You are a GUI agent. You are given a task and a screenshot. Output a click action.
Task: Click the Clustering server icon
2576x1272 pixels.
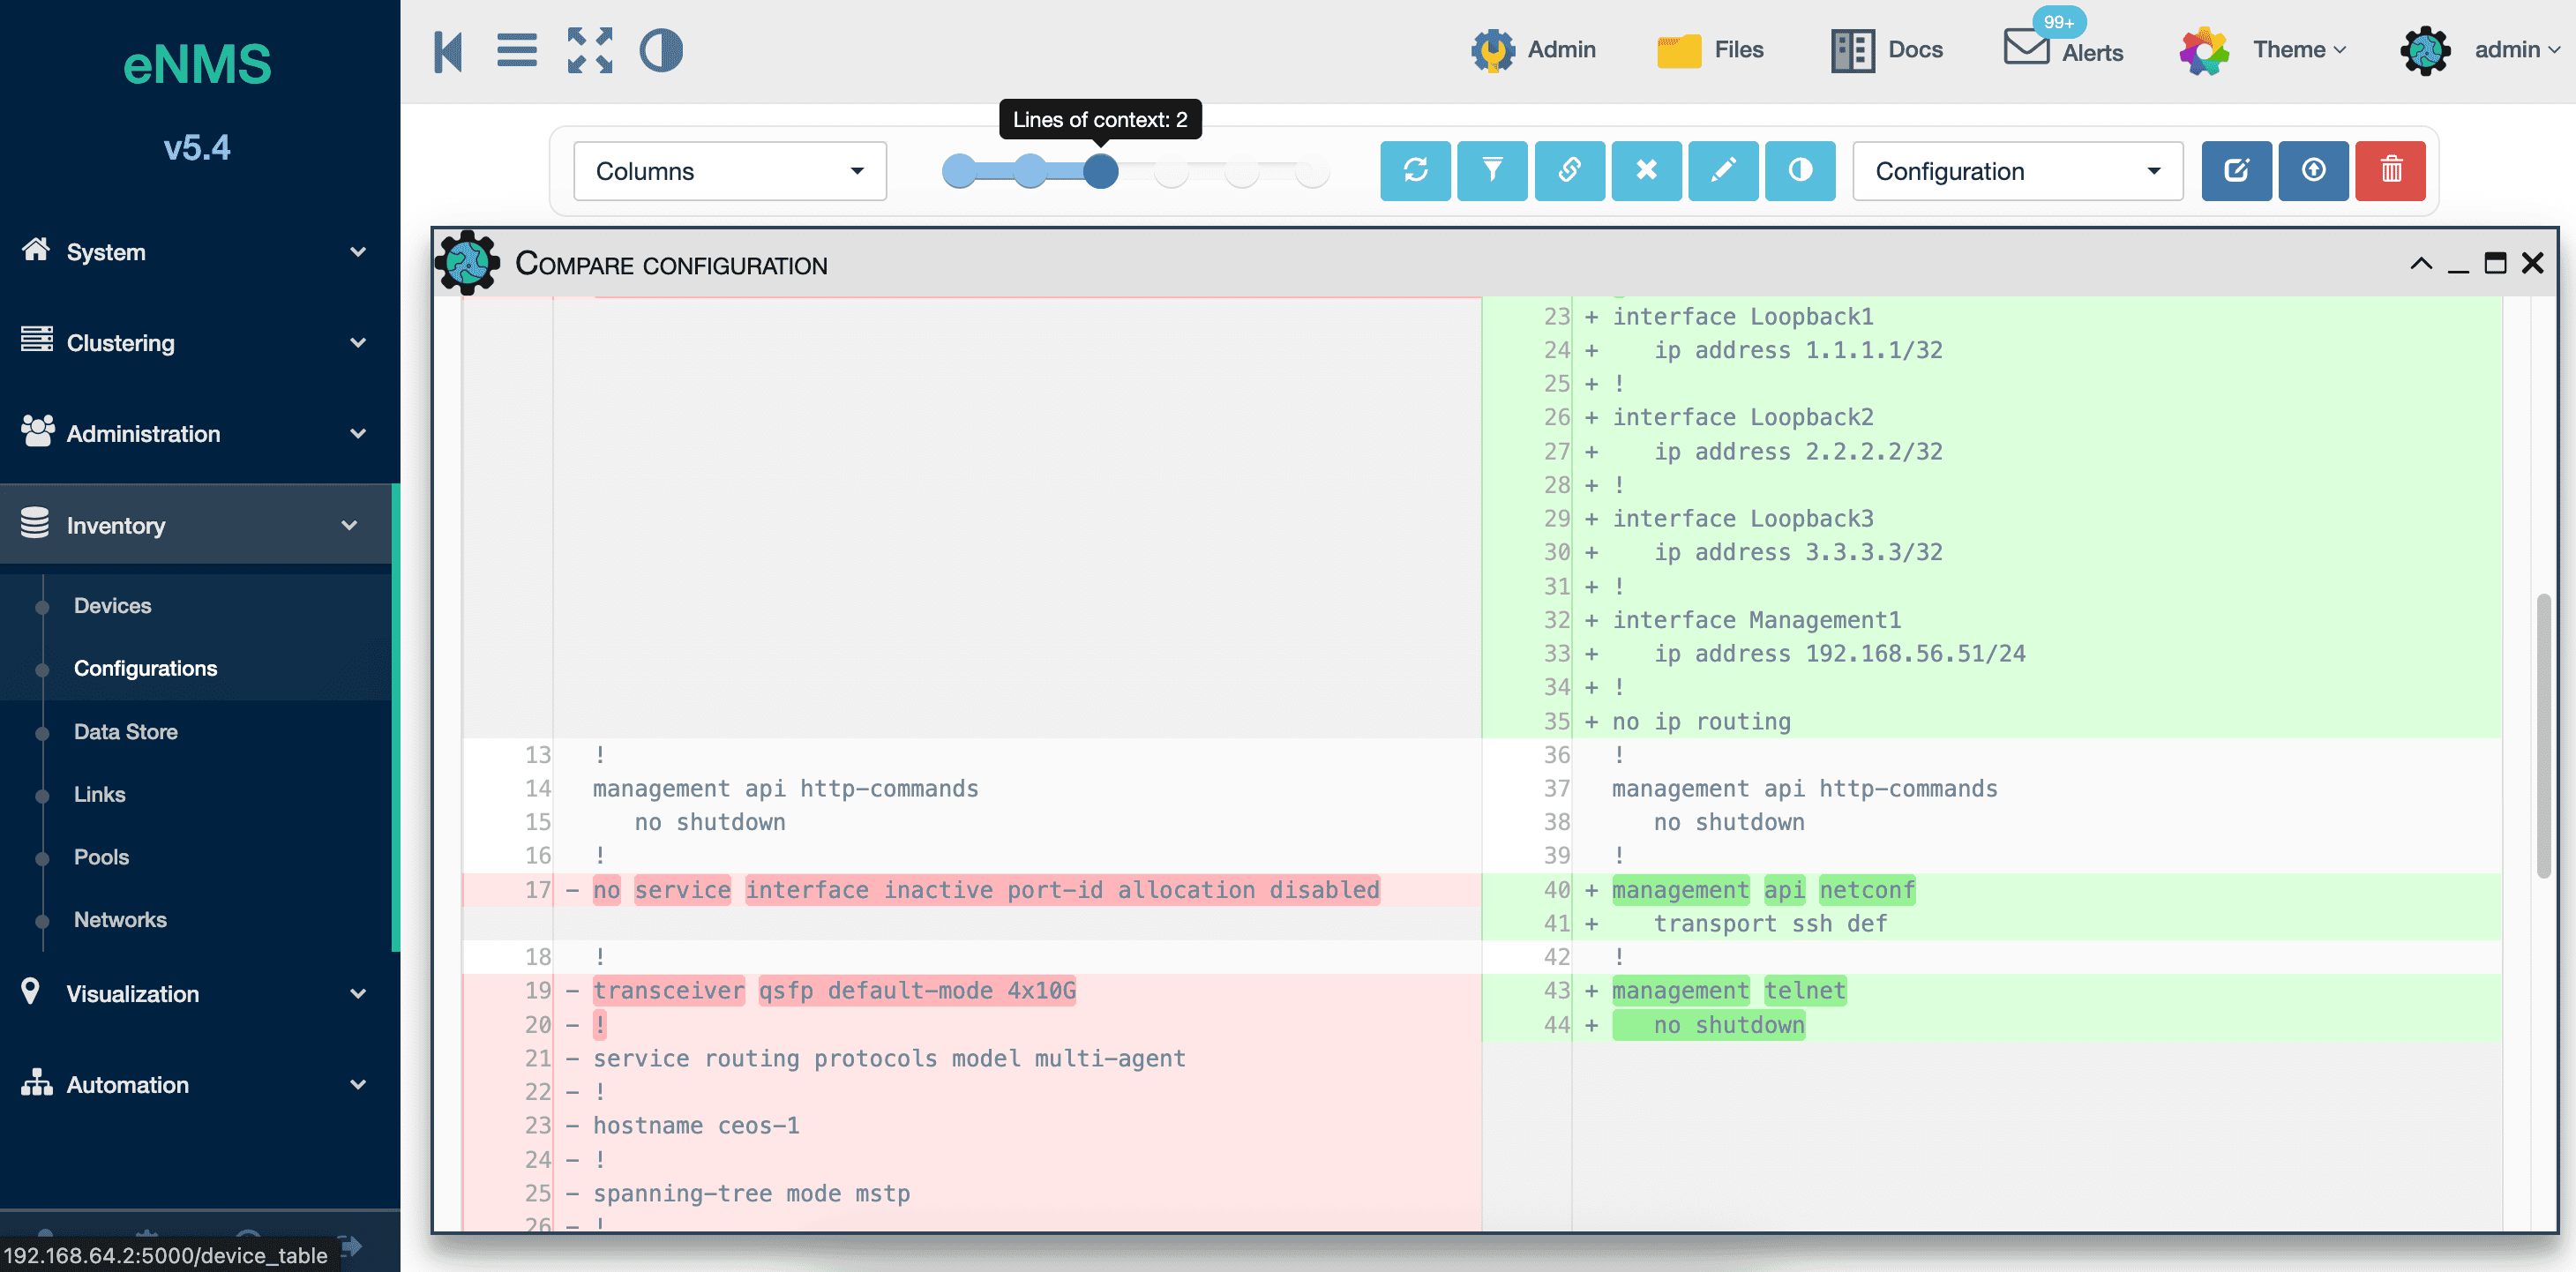[x=36, y=339]
